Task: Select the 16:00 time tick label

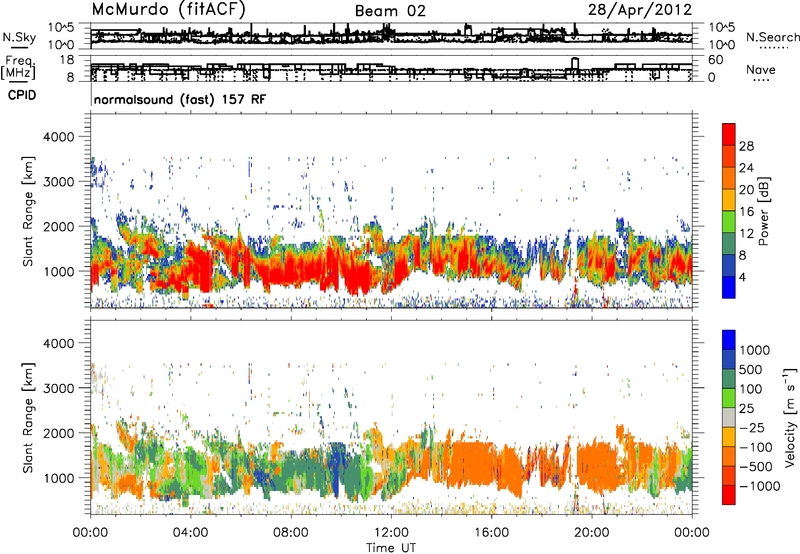Action: pyautogui.click(x=491, y=533)
